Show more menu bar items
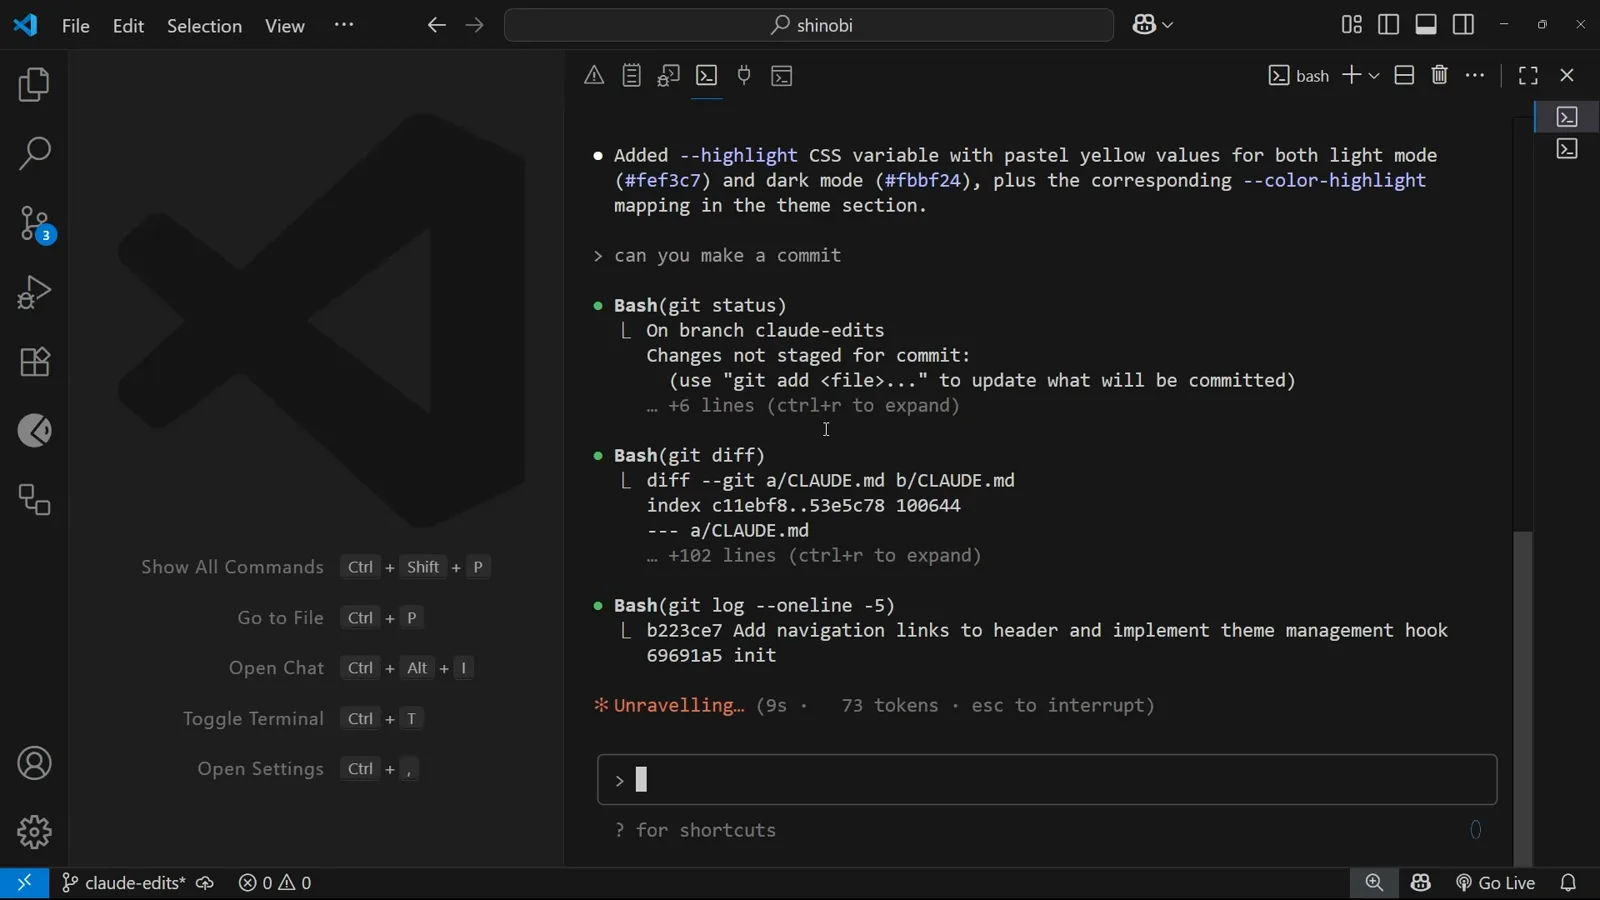 coord(344,25)
